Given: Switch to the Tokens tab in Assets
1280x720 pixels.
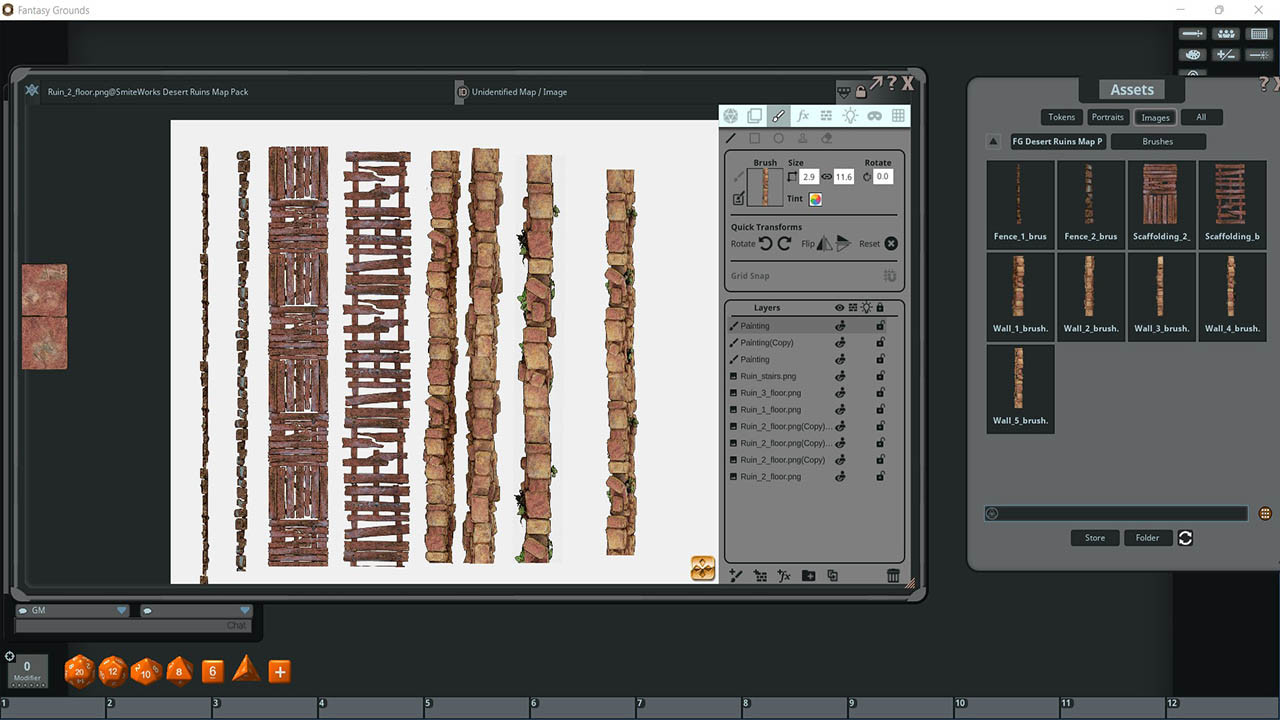Looking at the screenshot, I should coord(1061,117).
